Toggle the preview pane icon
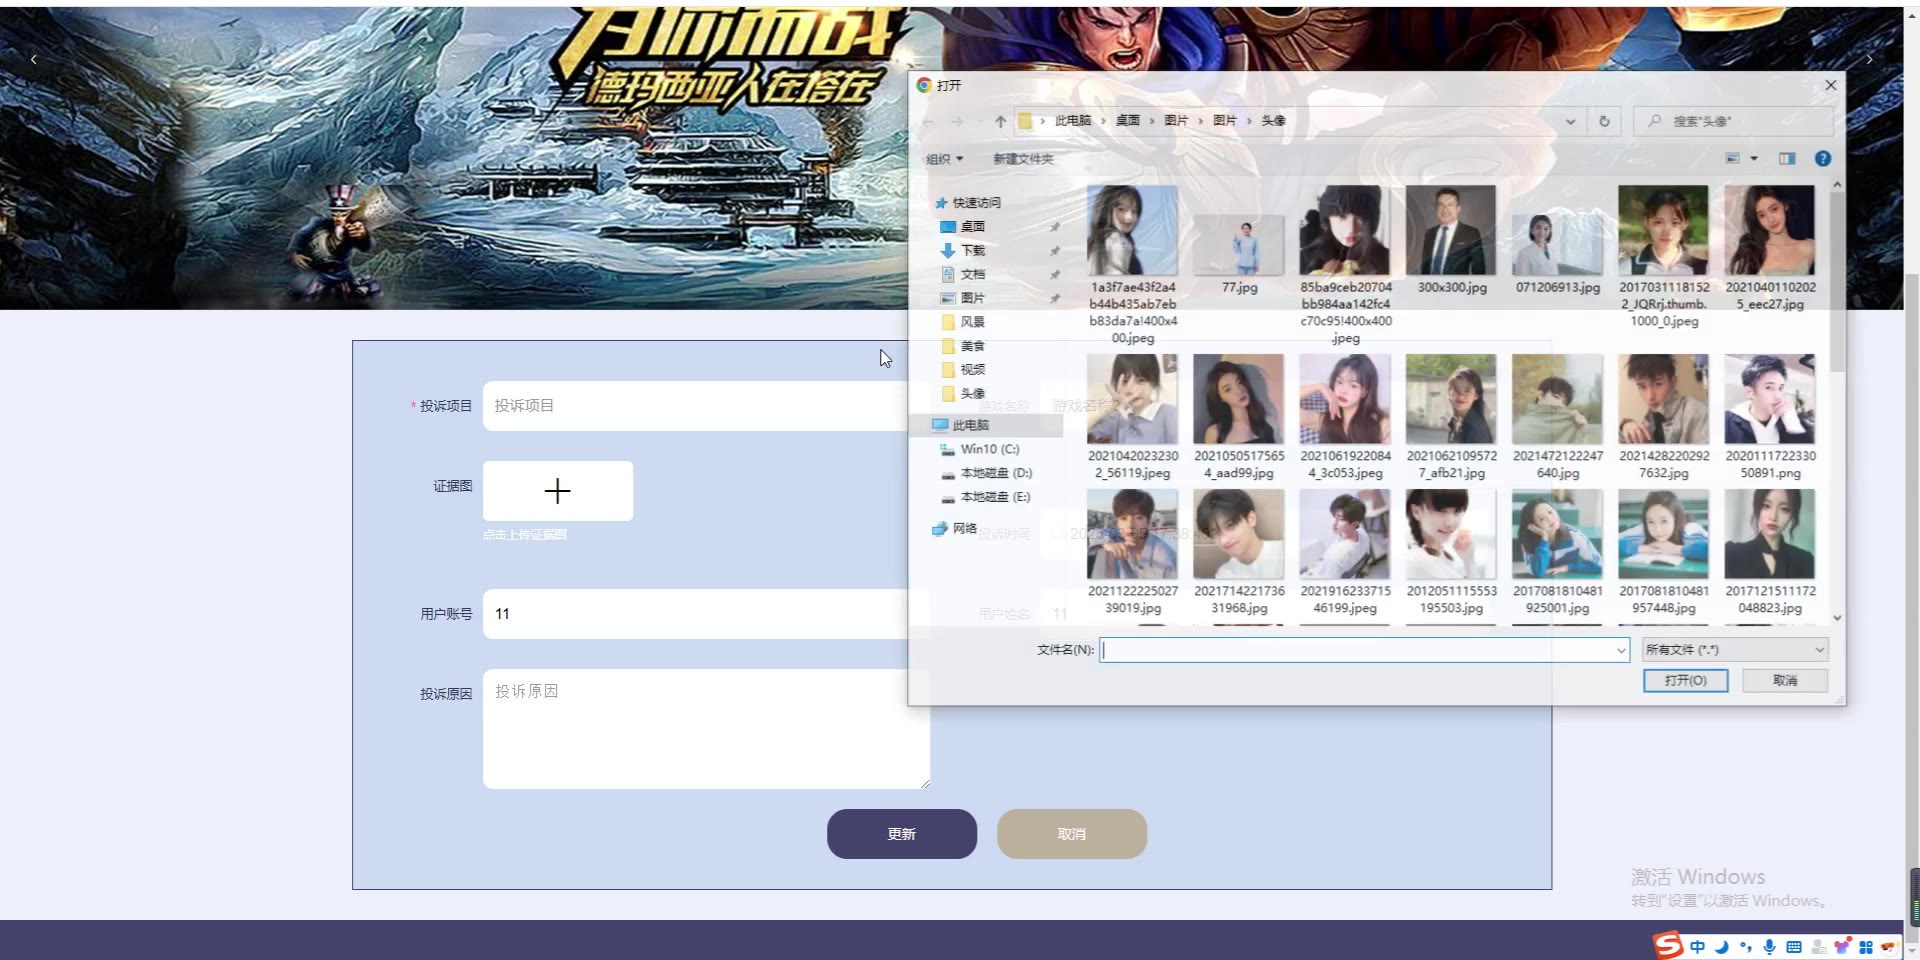 (x=1787, y=158)
